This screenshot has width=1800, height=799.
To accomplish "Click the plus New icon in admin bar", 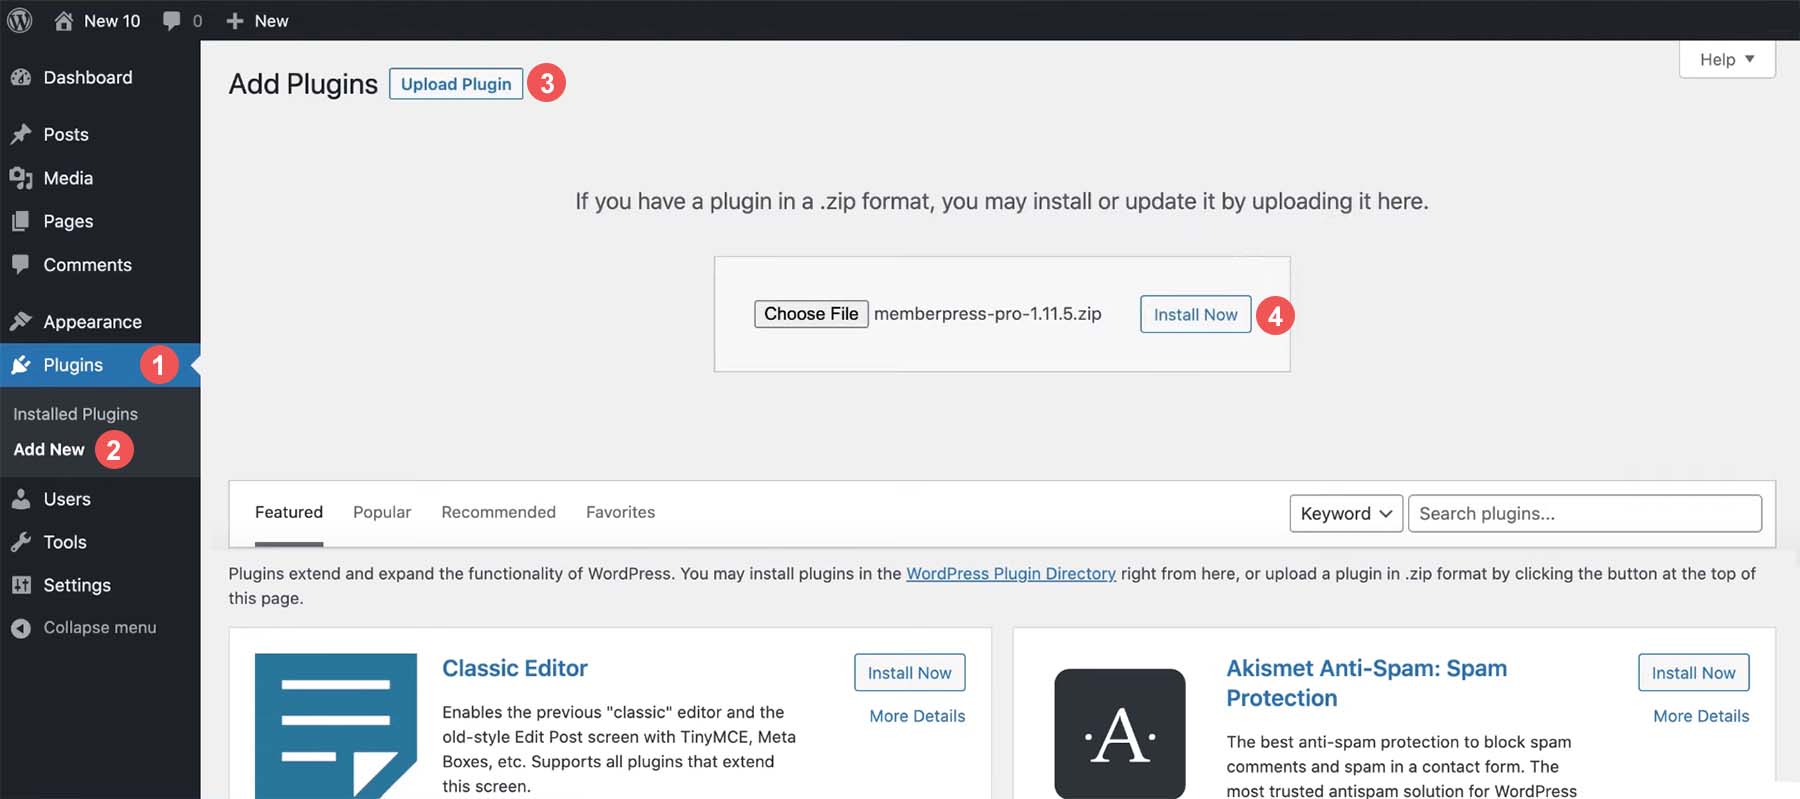I will point(235,21).
